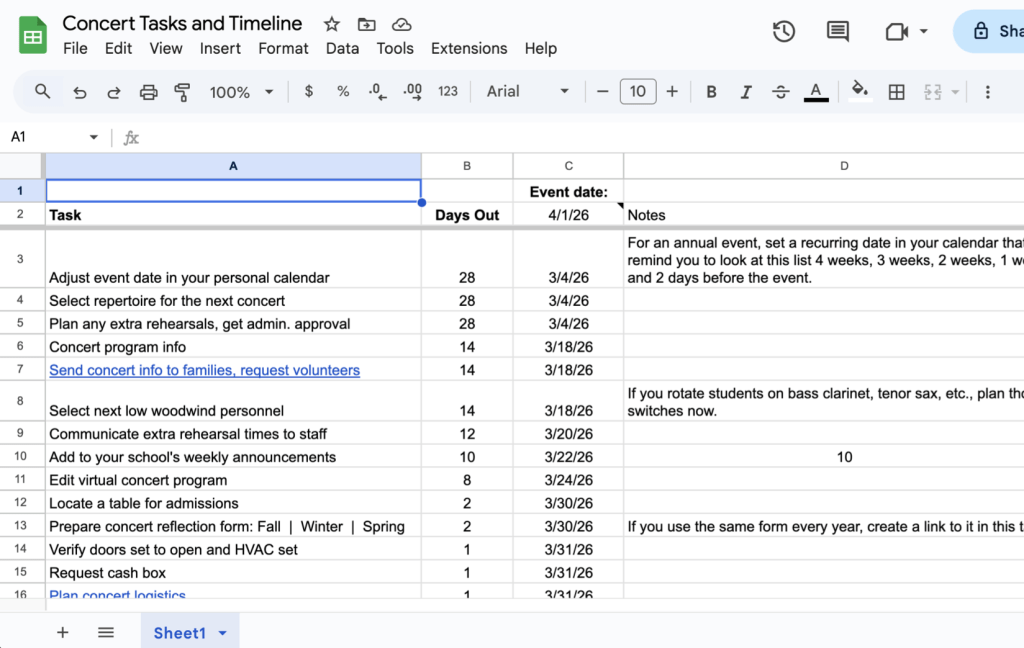1024x648 pixels.
Task: Open the Format menu
Action: coord(283,48)
